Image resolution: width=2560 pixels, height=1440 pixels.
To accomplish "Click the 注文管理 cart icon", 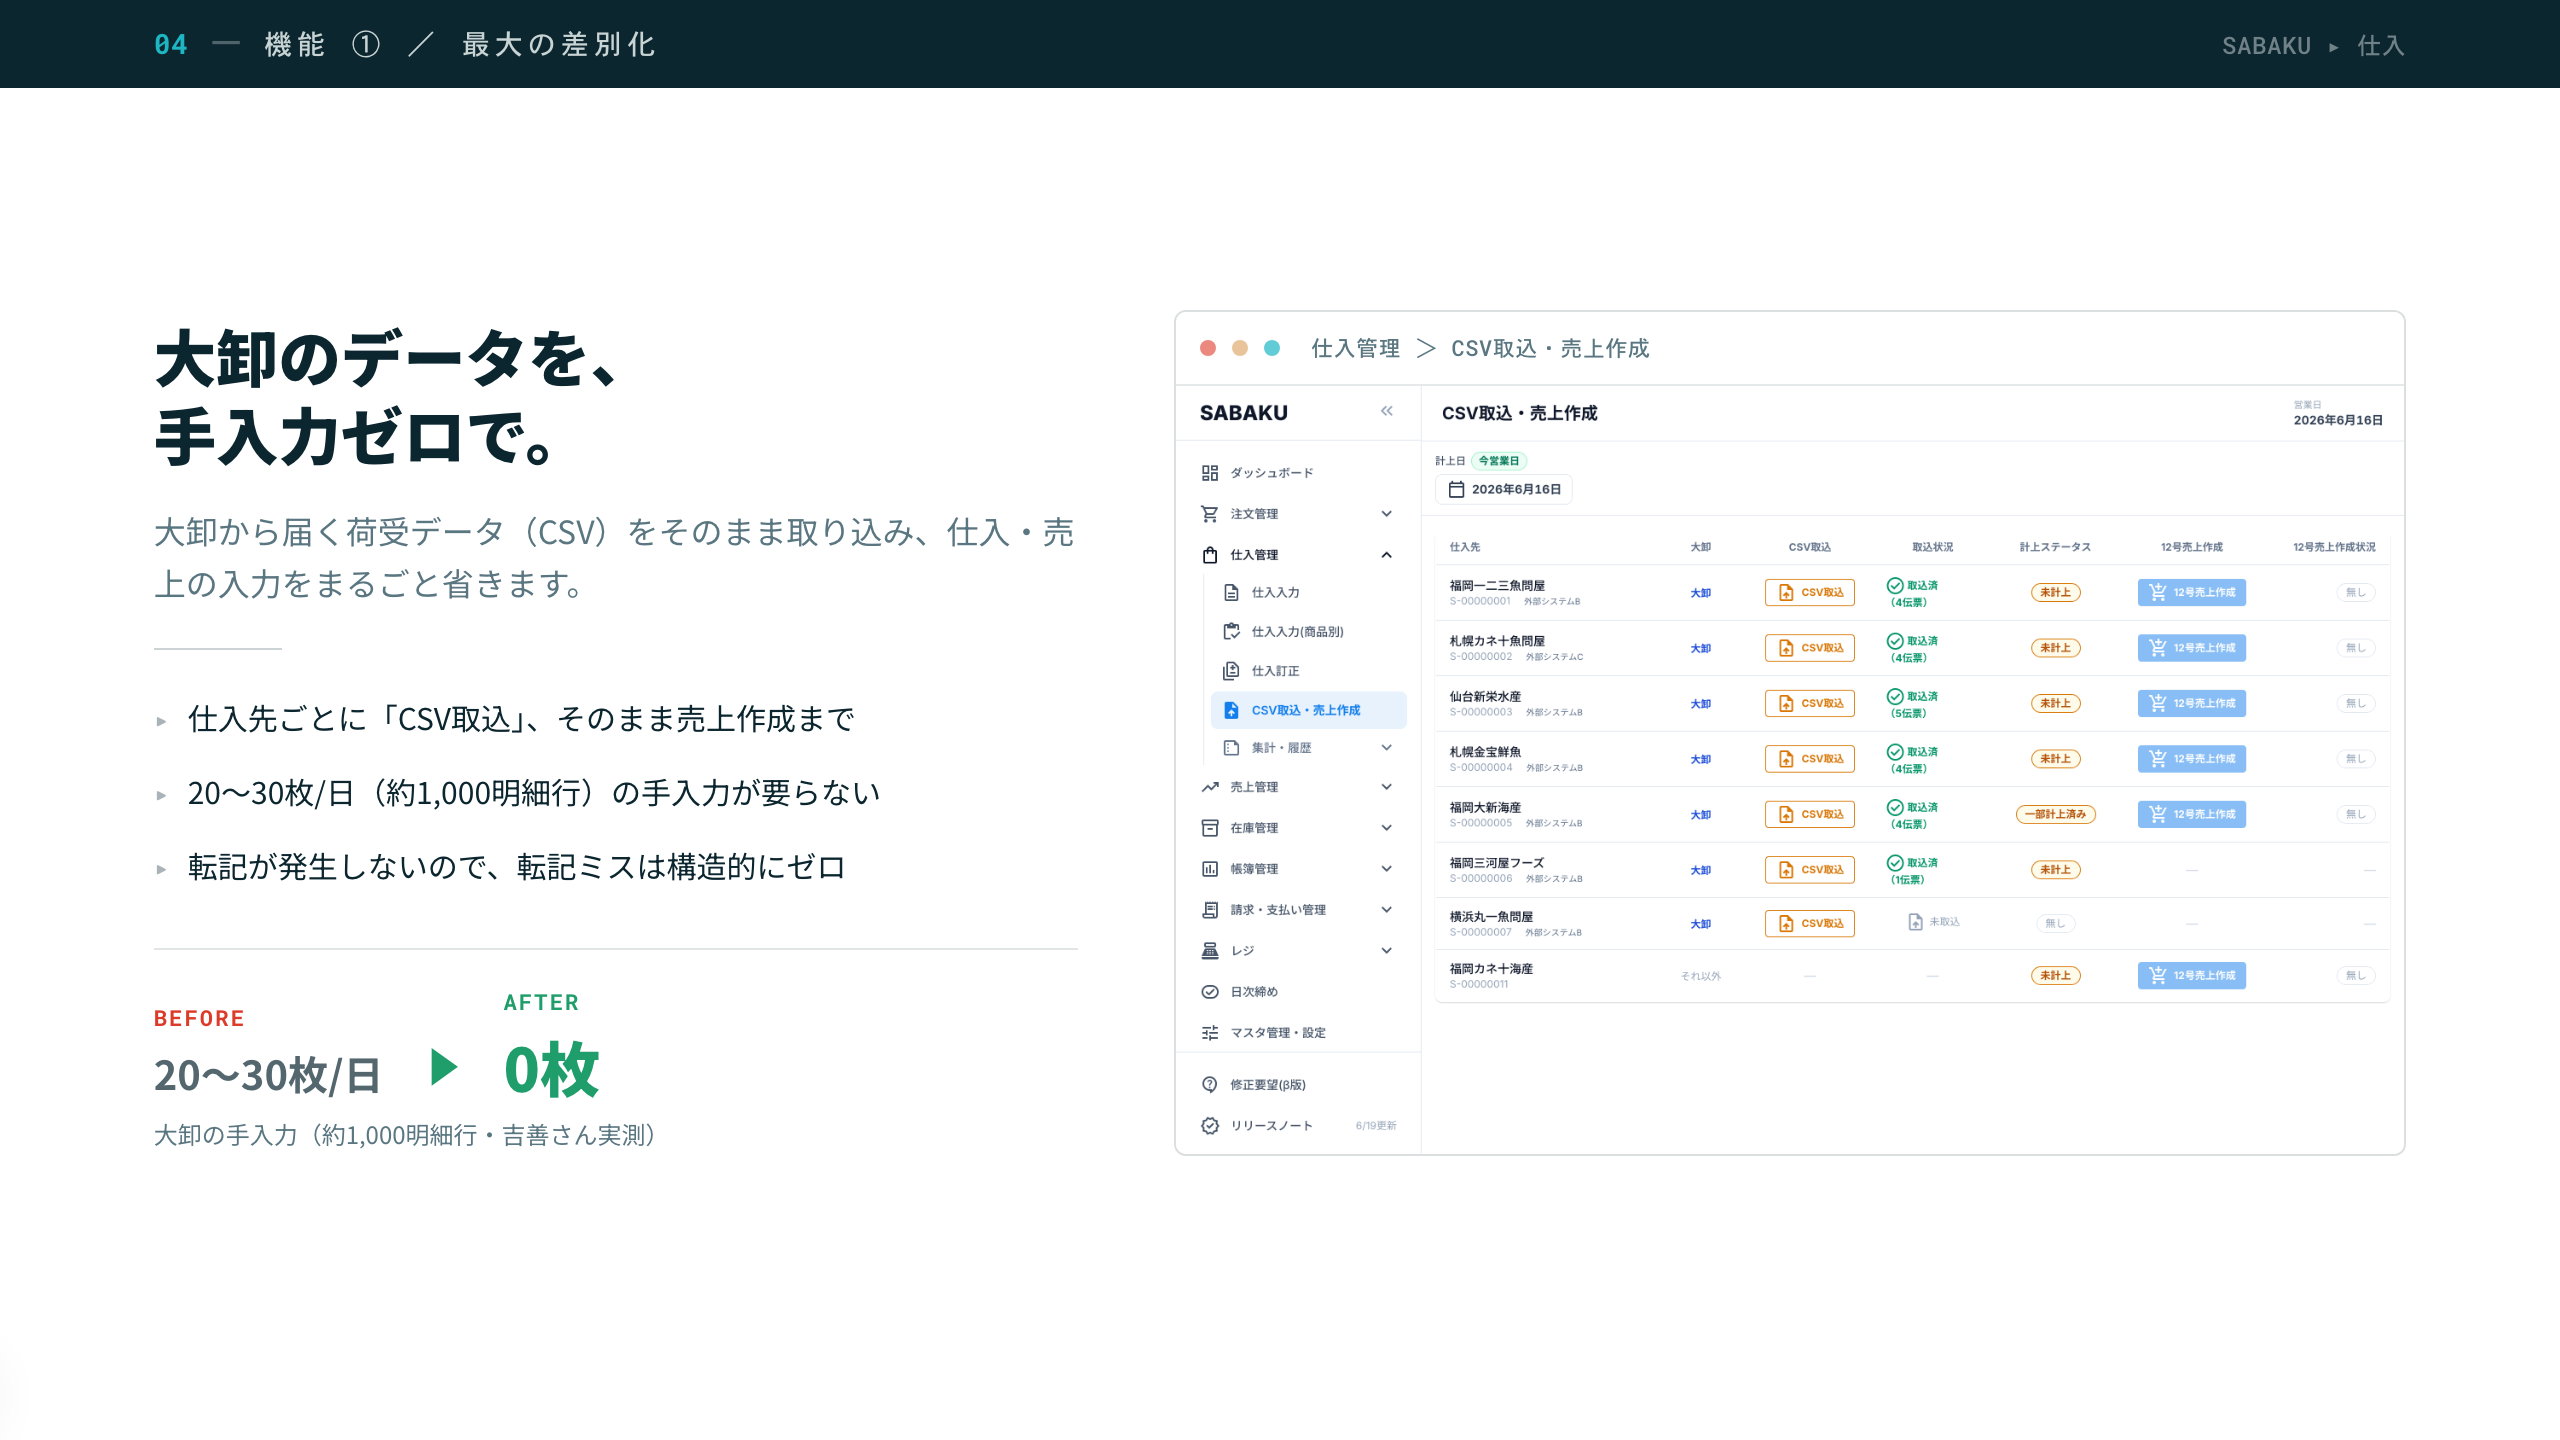I will (1210, 514).
